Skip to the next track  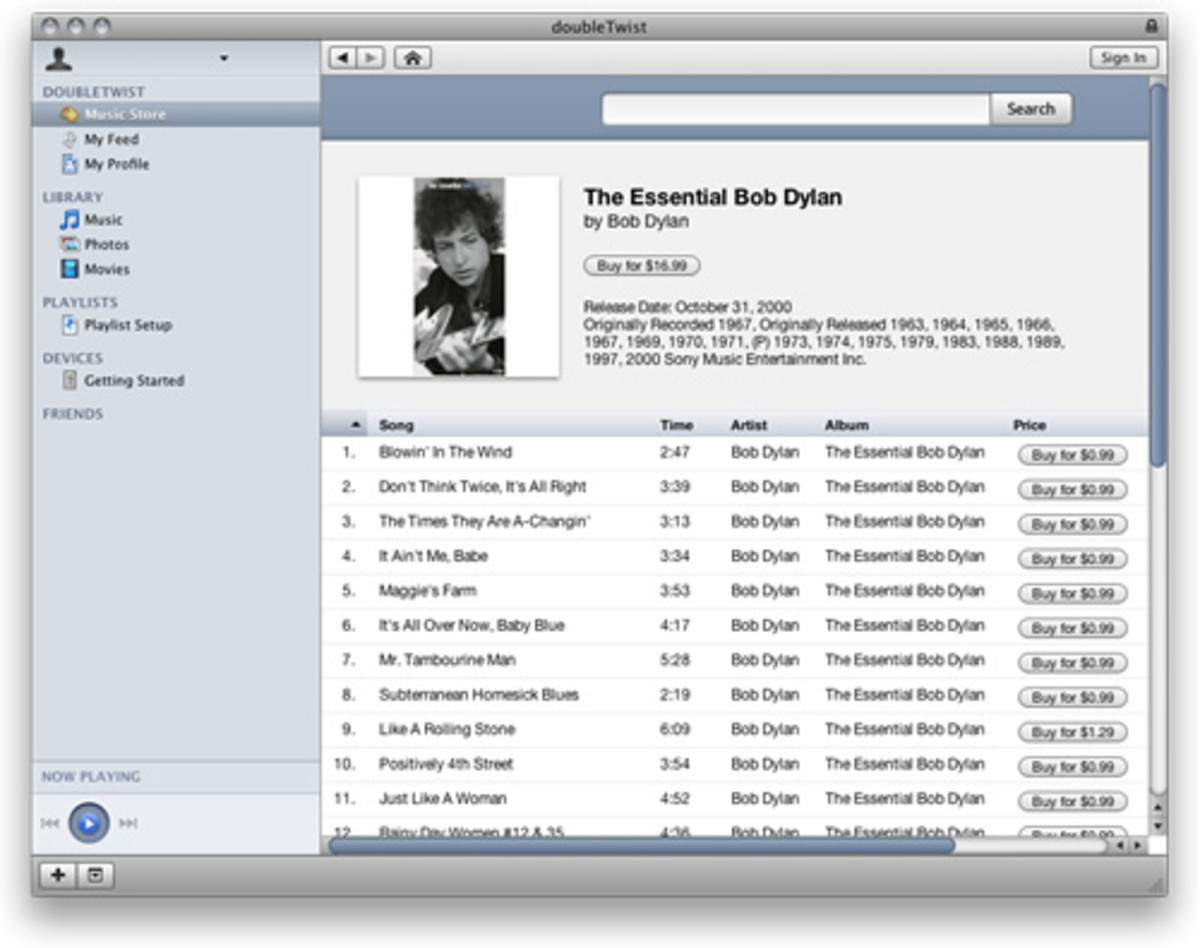tap(128, 823)
